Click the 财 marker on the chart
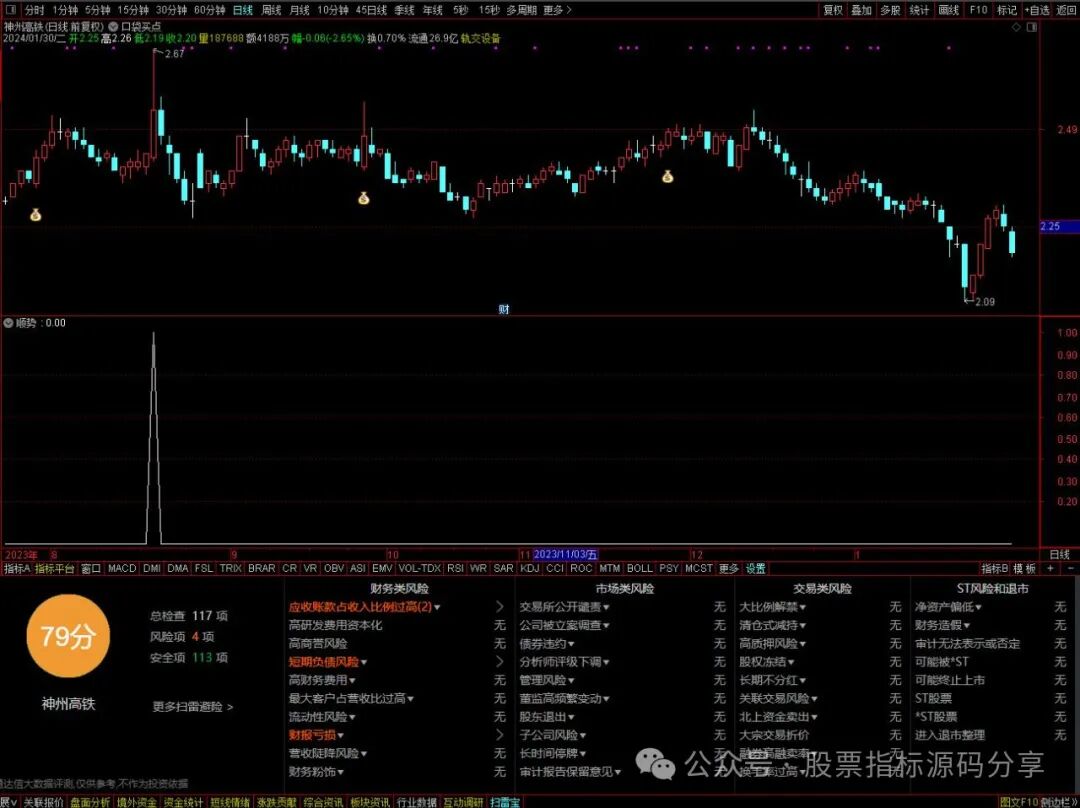1080x808 pixels. [503, 309]
